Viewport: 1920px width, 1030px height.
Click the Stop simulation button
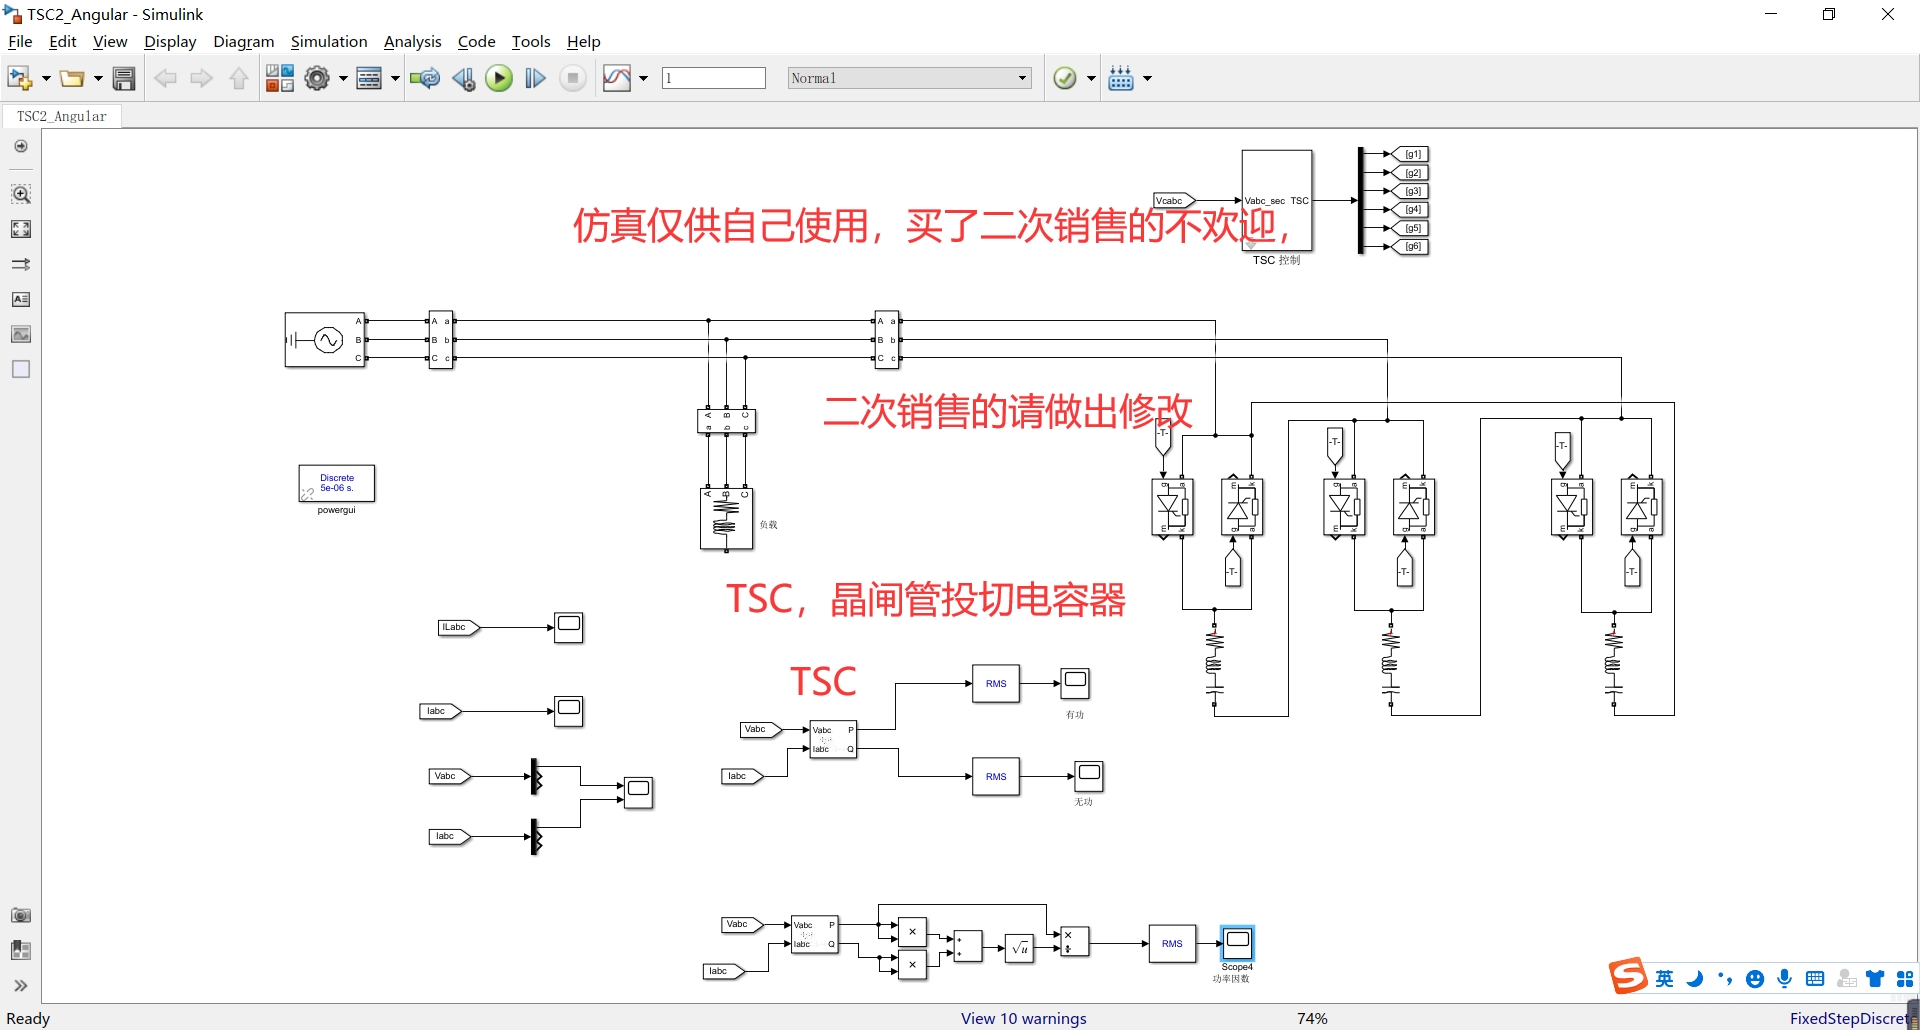573,78
